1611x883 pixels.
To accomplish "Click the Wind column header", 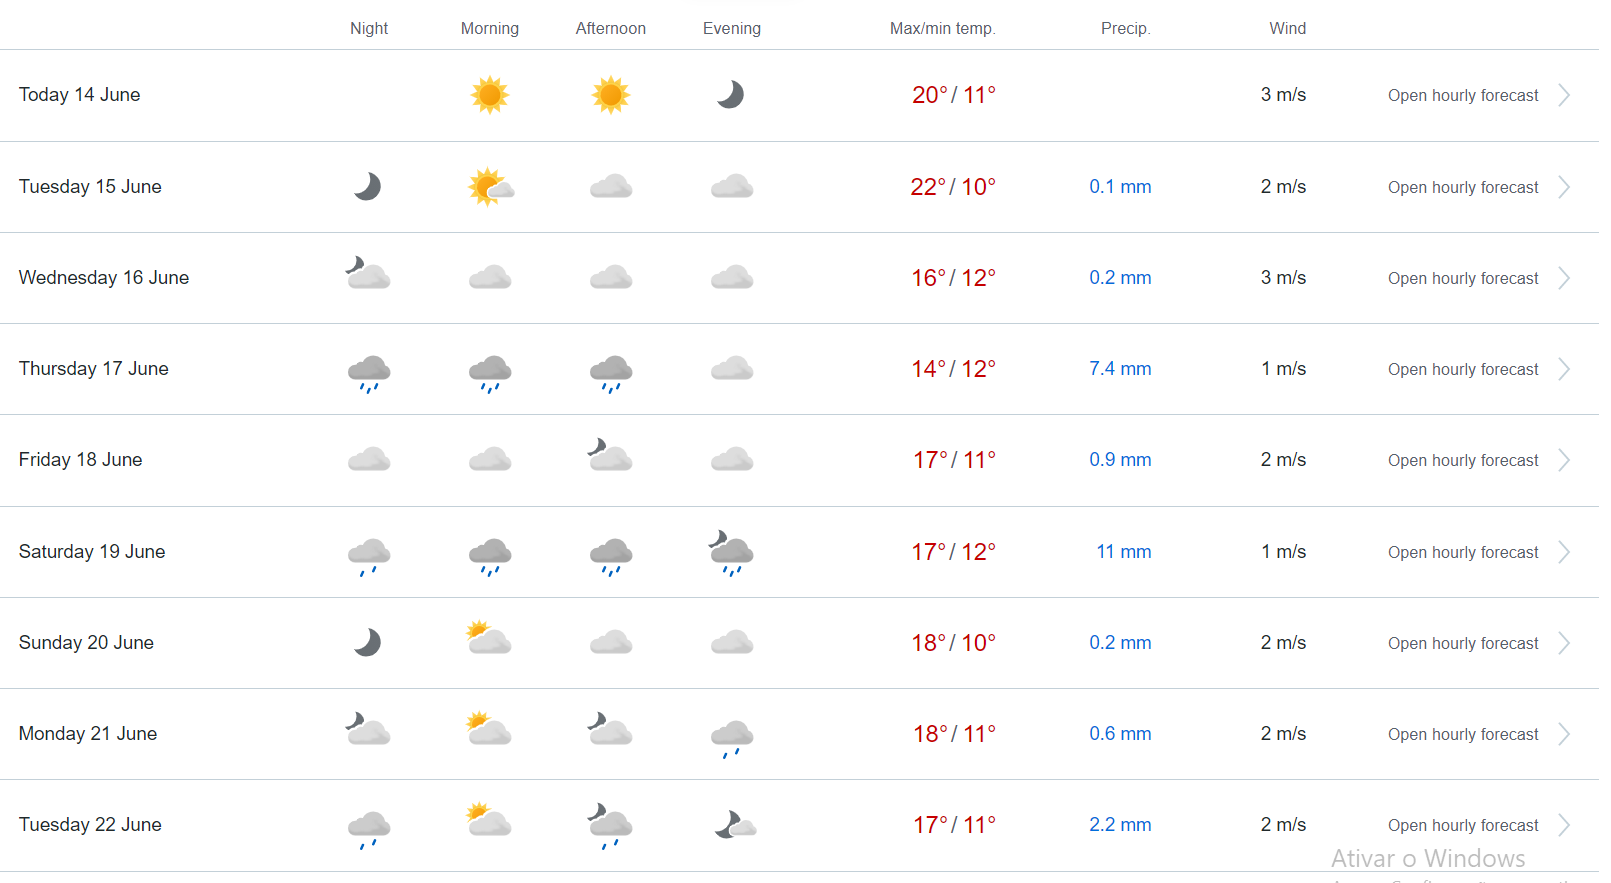I will click(1288, 28).
